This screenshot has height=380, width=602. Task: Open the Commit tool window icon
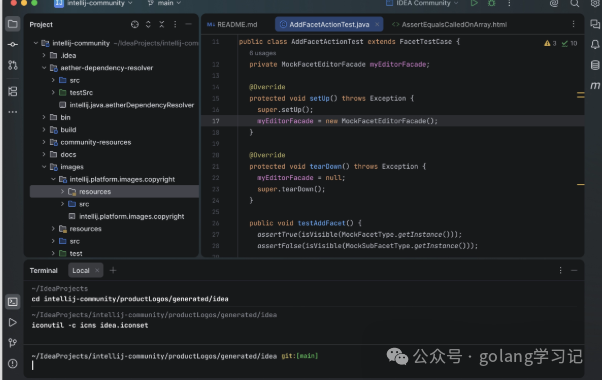(x=12, y=45)
